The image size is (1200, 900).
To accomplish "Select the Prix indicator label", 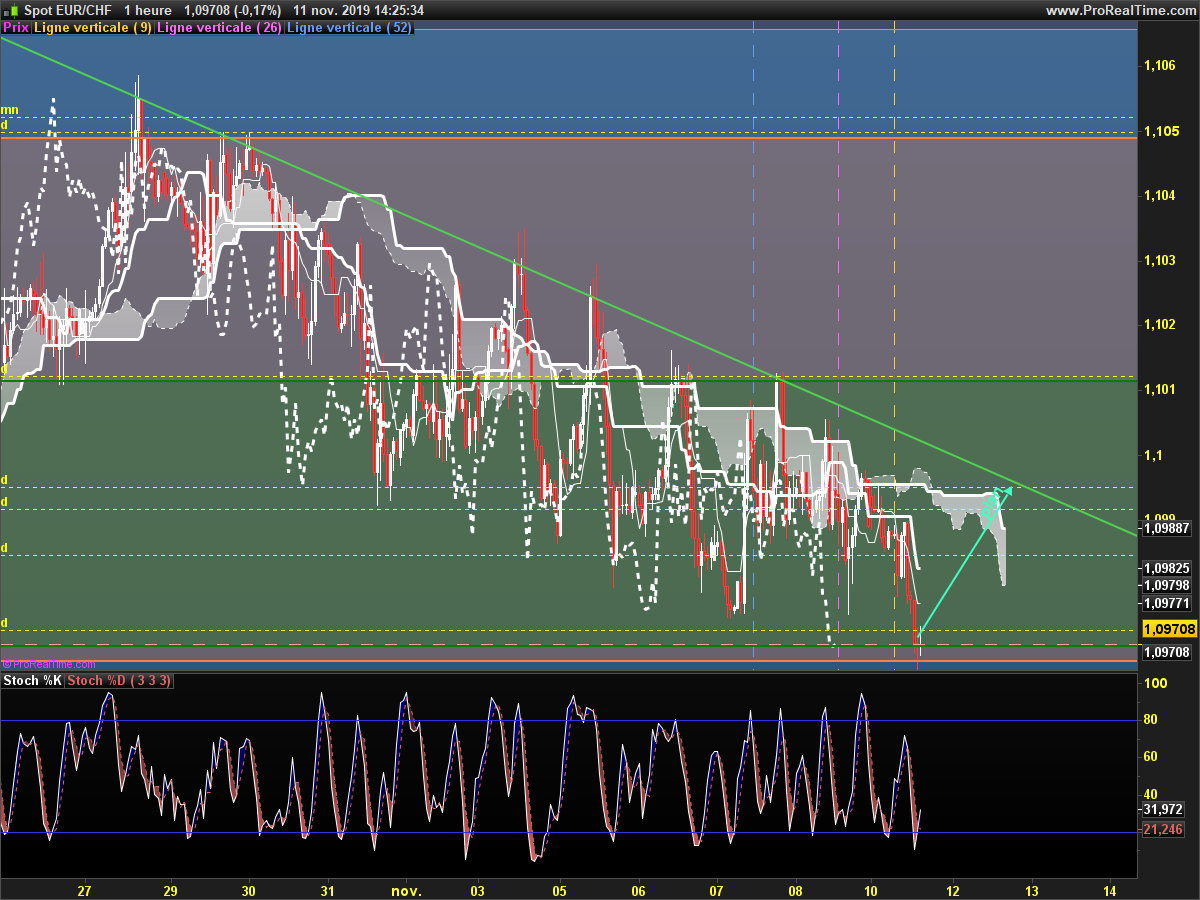I will pyautogui.click(x=16, y=28).
